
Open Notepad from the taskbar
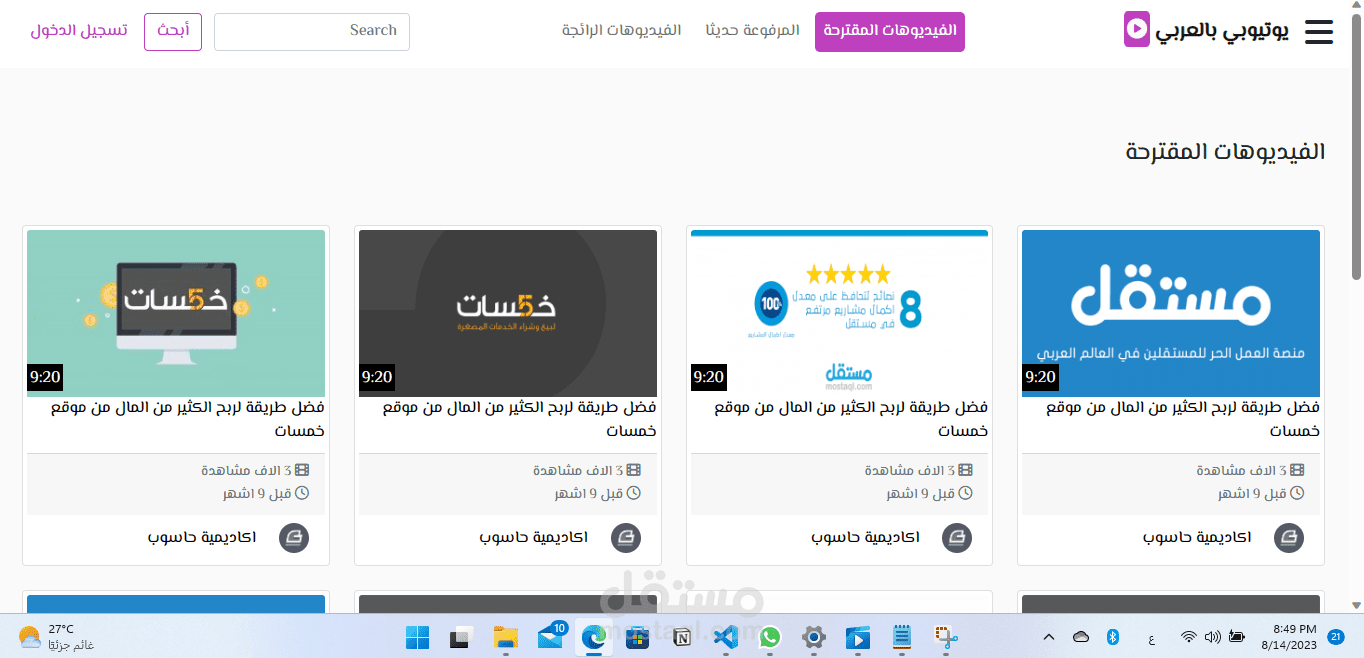pyautogui.click(x=902, y=637)
